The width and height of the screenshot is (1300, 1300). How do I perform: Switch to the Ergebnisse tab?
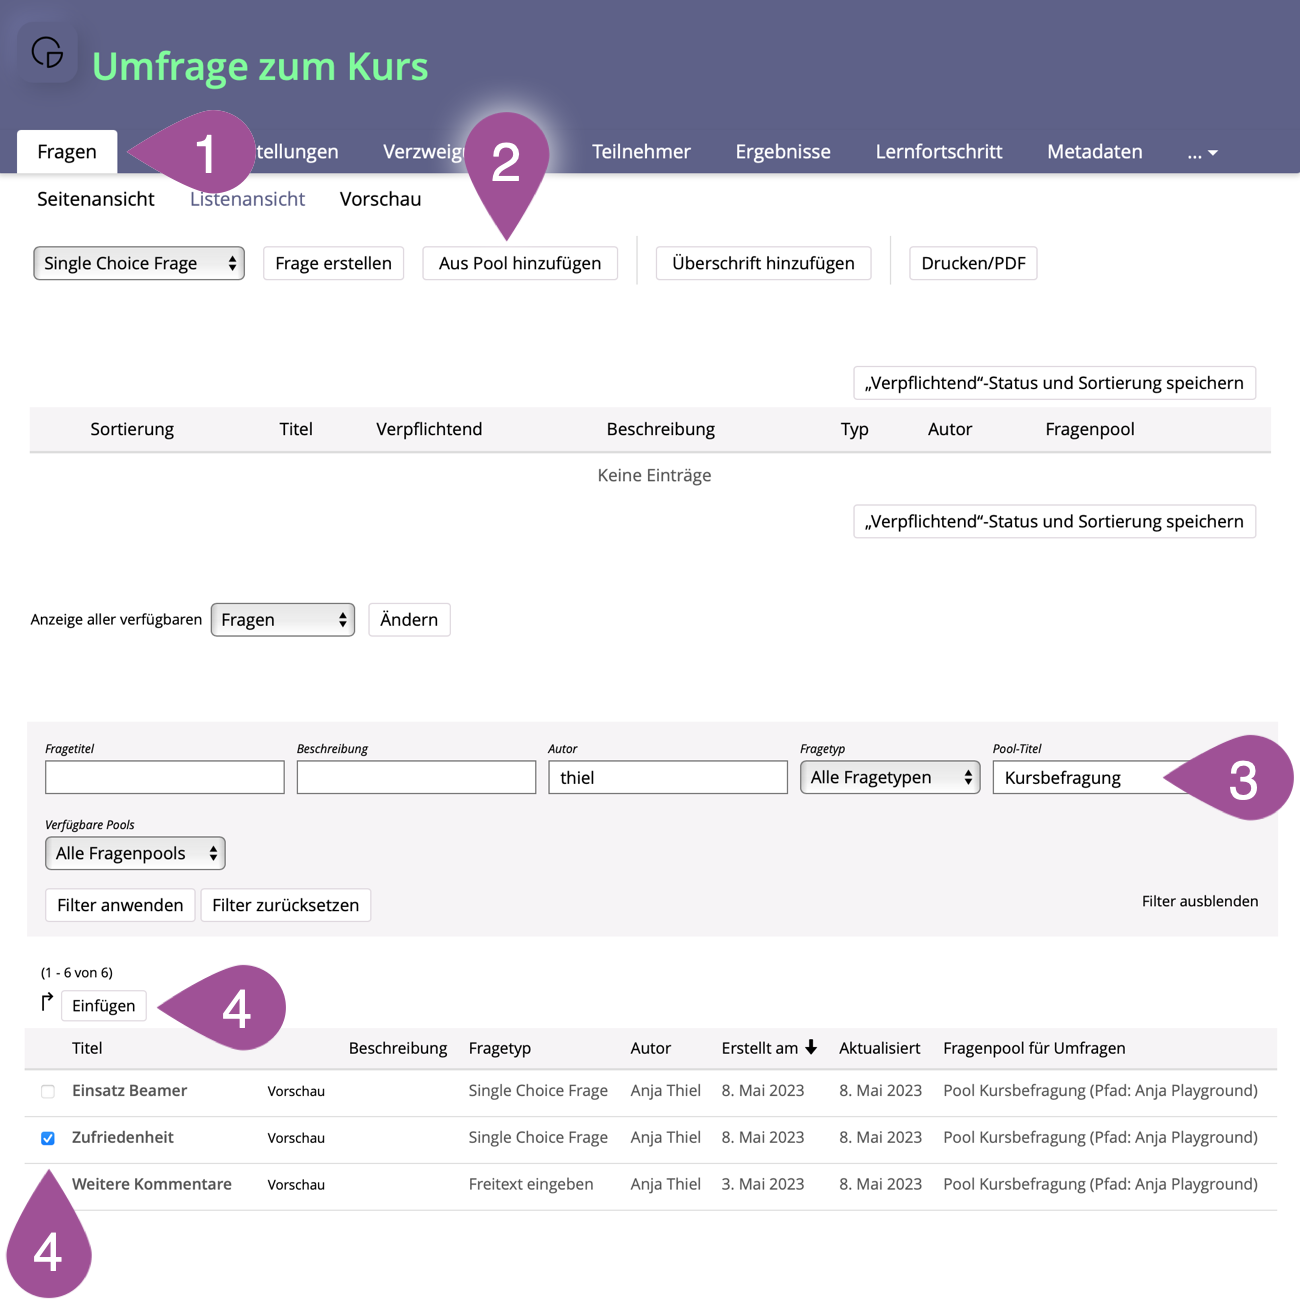[783, 152]
